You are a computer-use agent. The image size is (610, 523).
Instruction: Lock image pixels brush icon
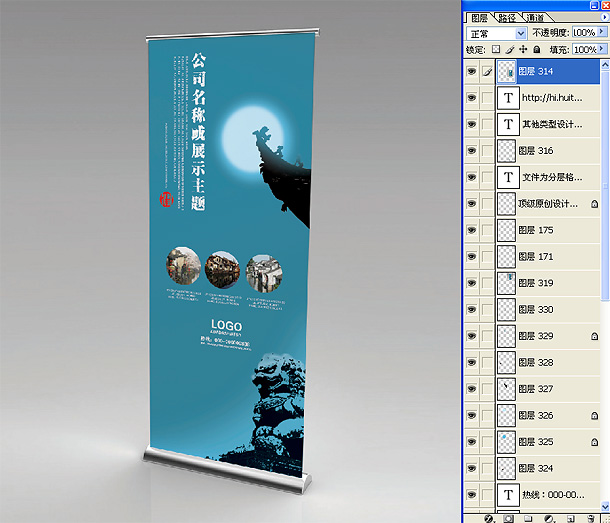[x=510, y=49]
